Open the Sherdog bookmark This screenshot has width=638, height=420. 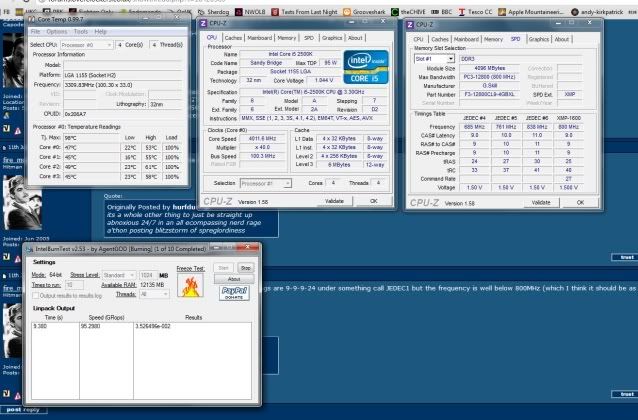click(x=213, y=12)
